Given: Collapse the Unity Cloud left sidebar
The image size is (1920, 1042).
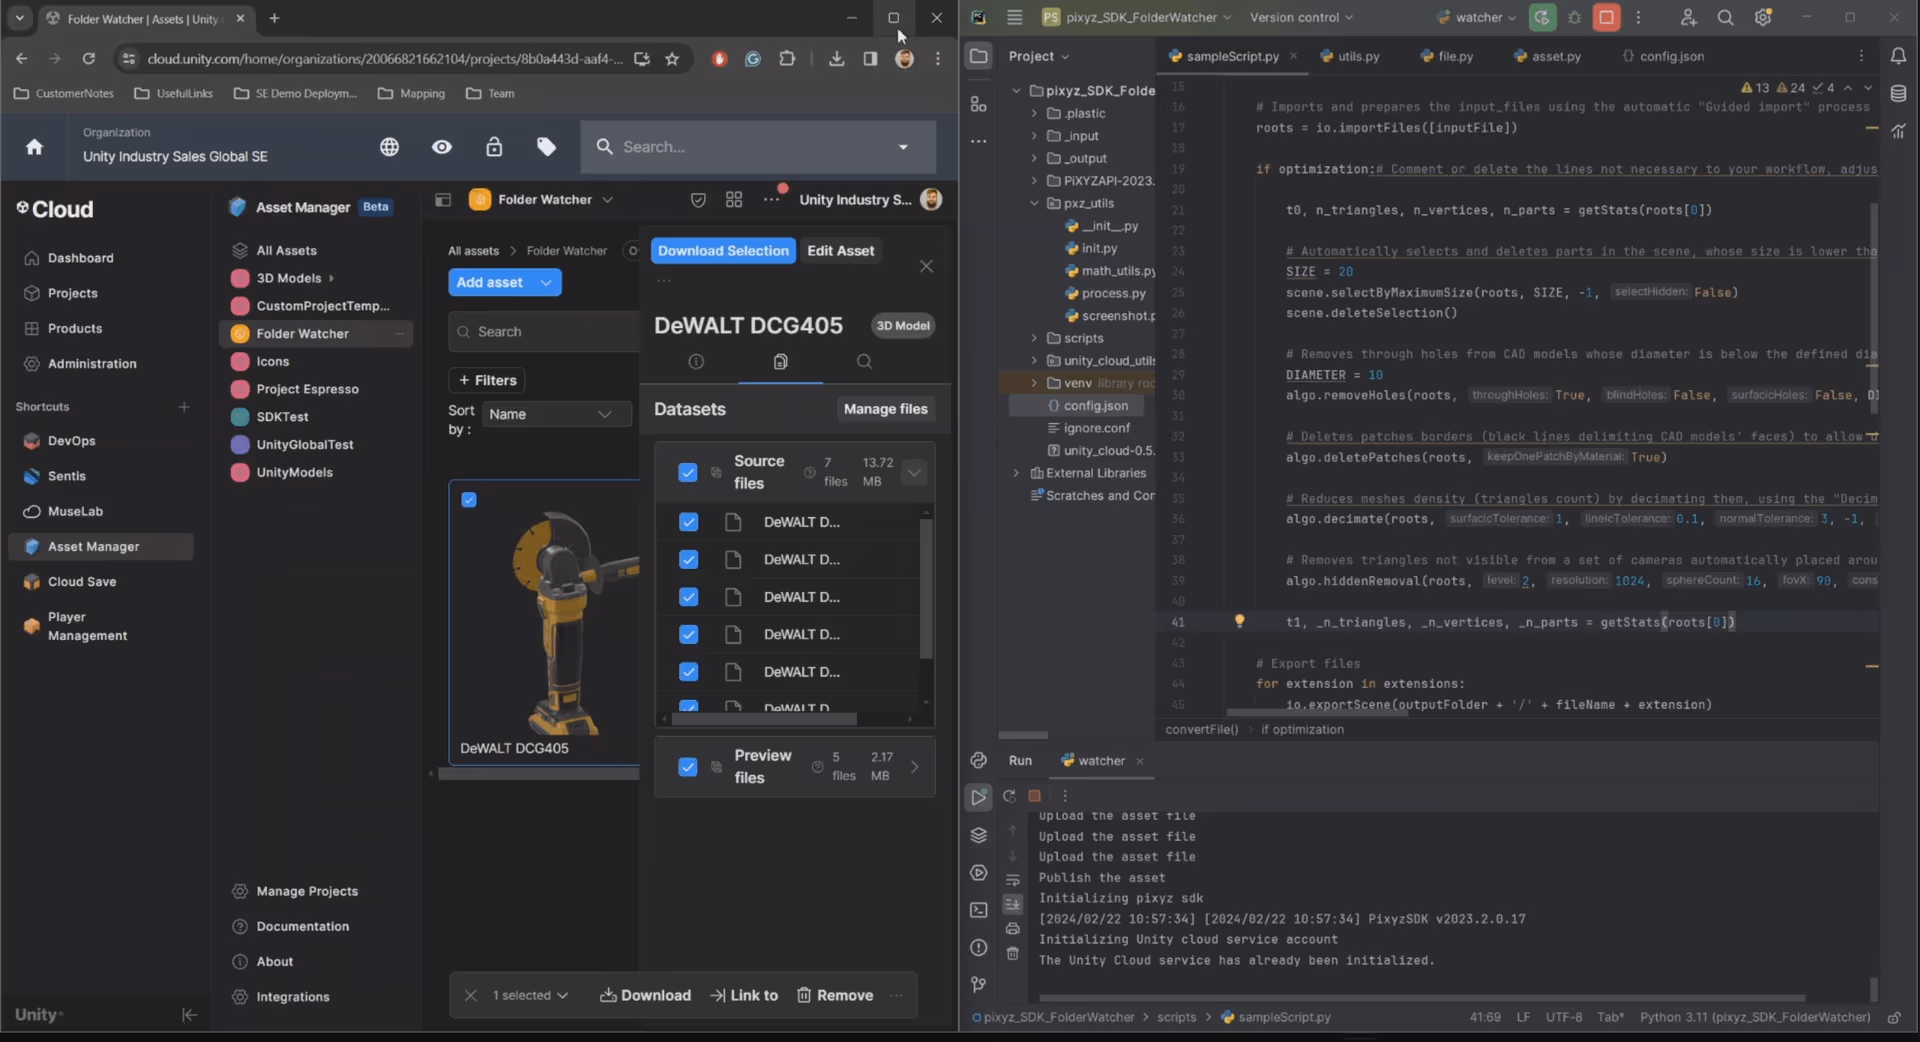Looking at the screenshot, I should (x=189, y=1014).
